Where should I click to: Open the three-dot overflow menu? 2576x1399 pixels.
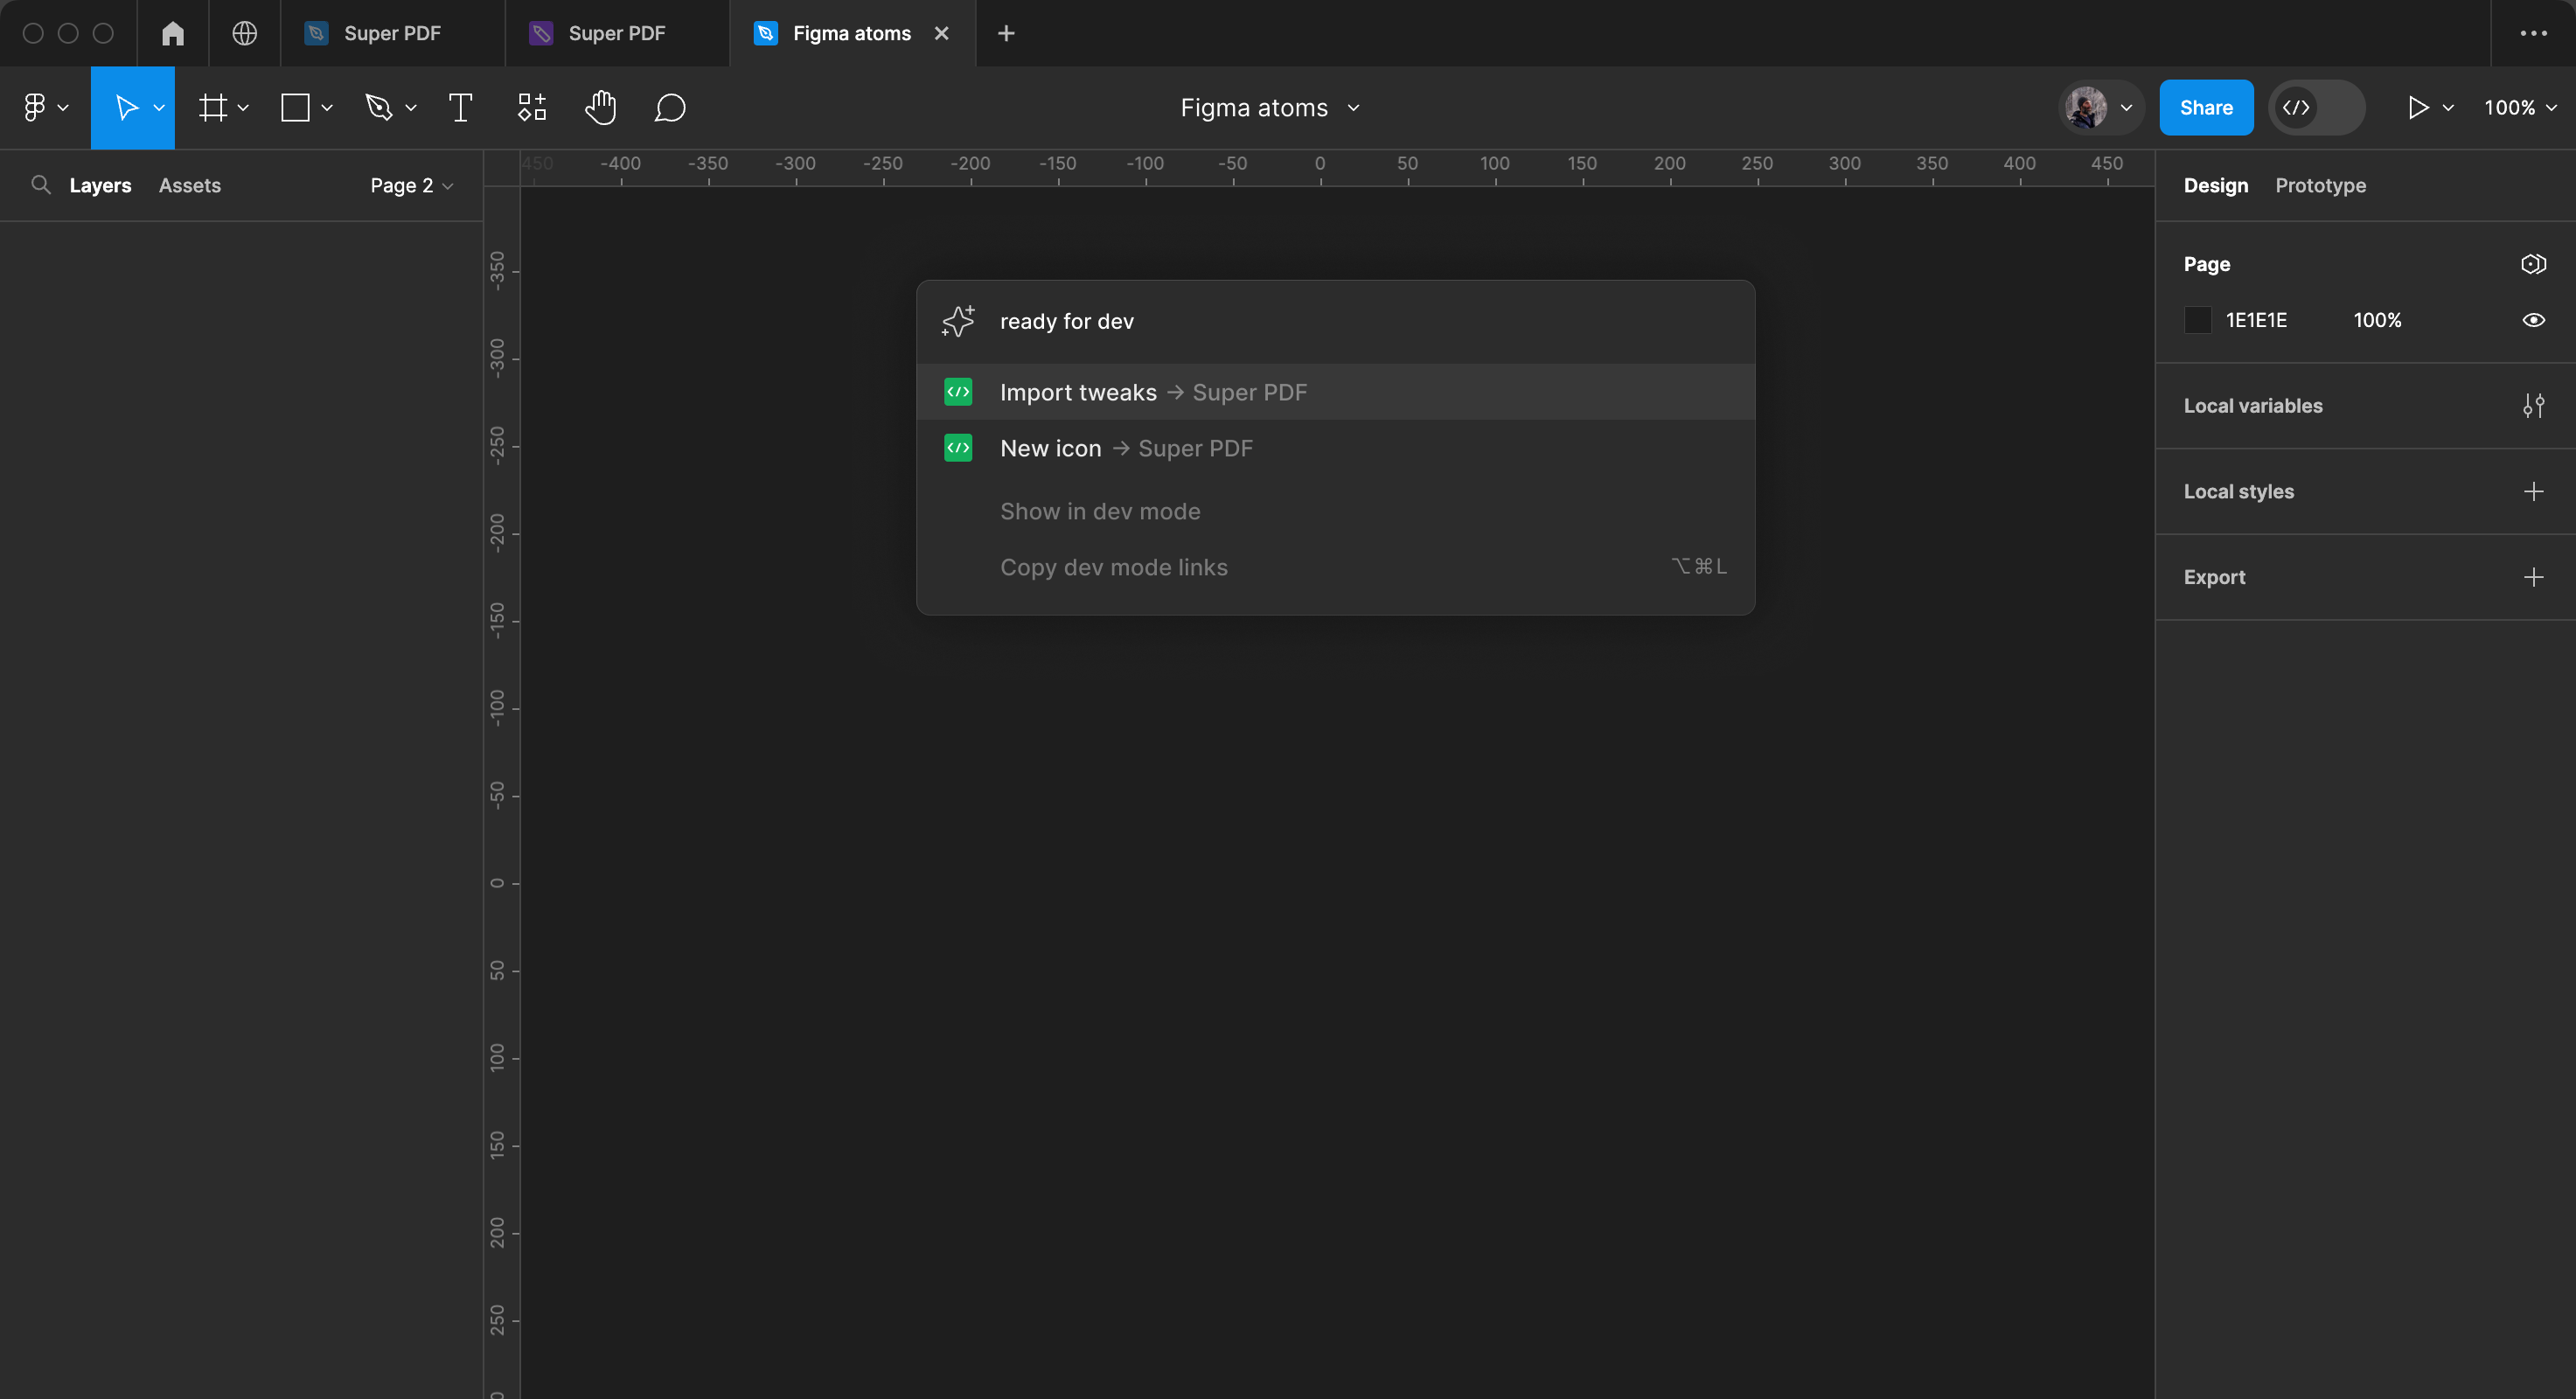2533,33
